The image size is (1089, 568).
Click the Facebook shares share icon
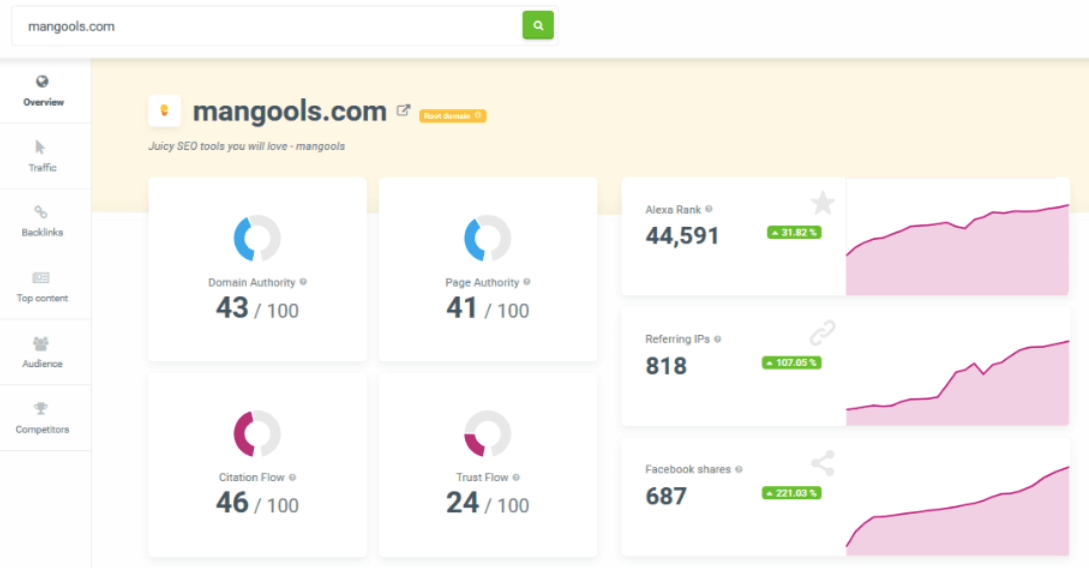[x=823, y=463]
